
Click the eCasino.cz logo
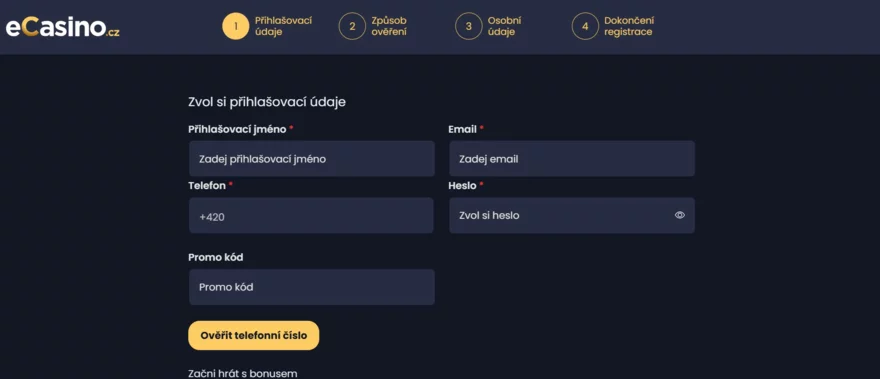(x=62, y=27)
